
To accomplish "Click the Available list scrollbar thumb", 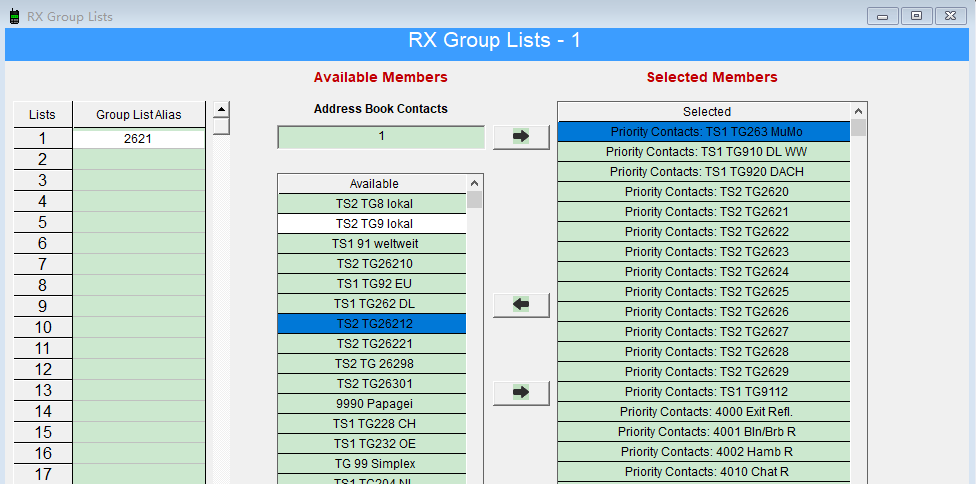I will (x=474, y=200).
